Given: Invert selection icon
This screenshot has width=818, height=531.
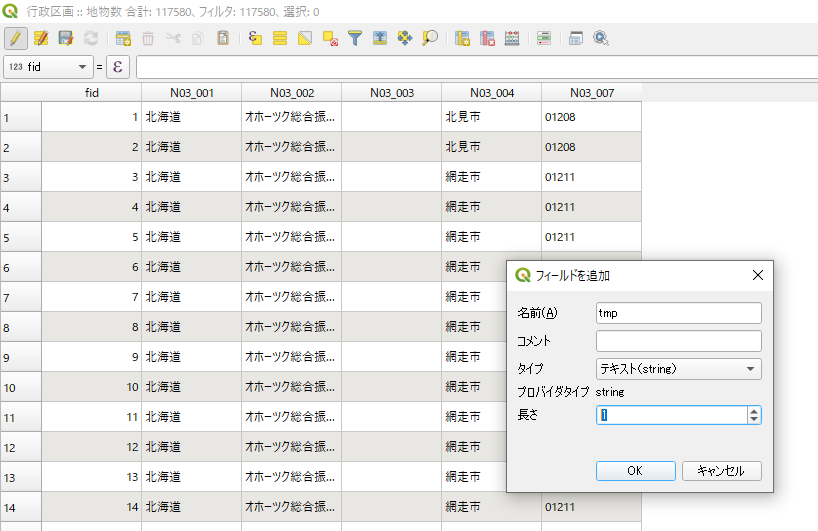Looking at the screenshot, I should [x=305, y=38].
